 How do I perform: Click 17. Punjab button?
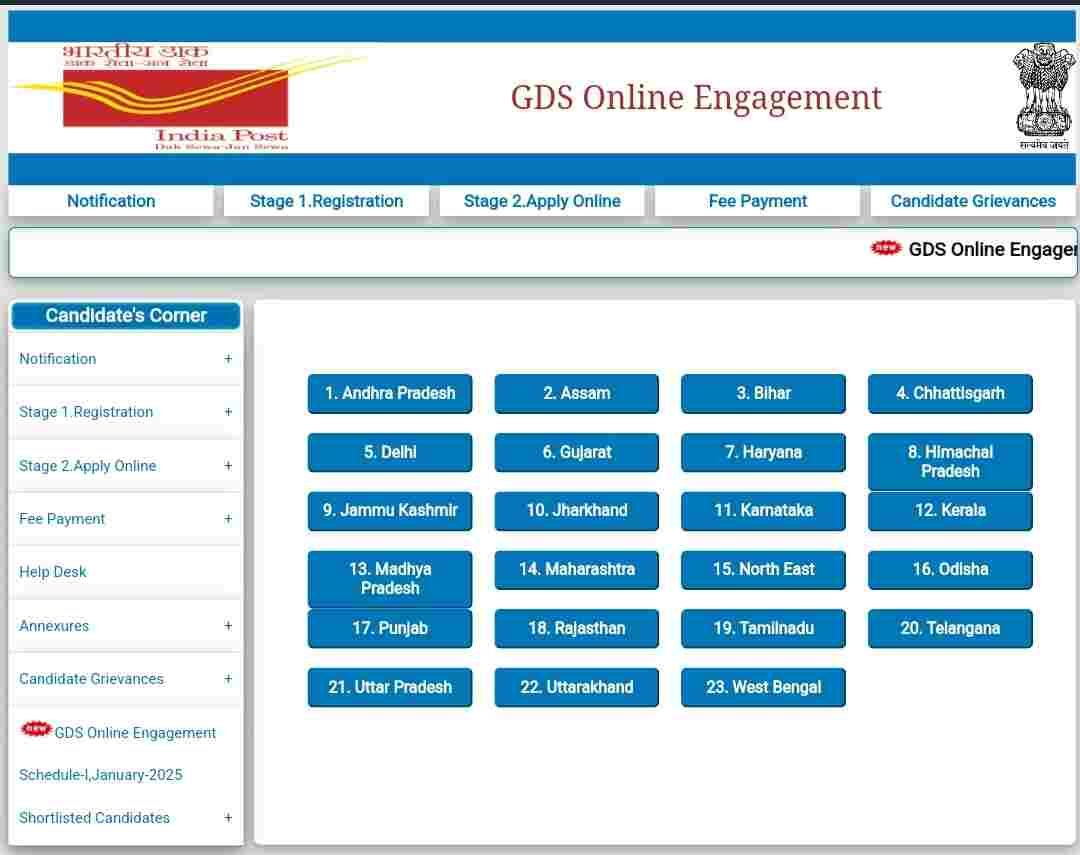tap(390, 628)
